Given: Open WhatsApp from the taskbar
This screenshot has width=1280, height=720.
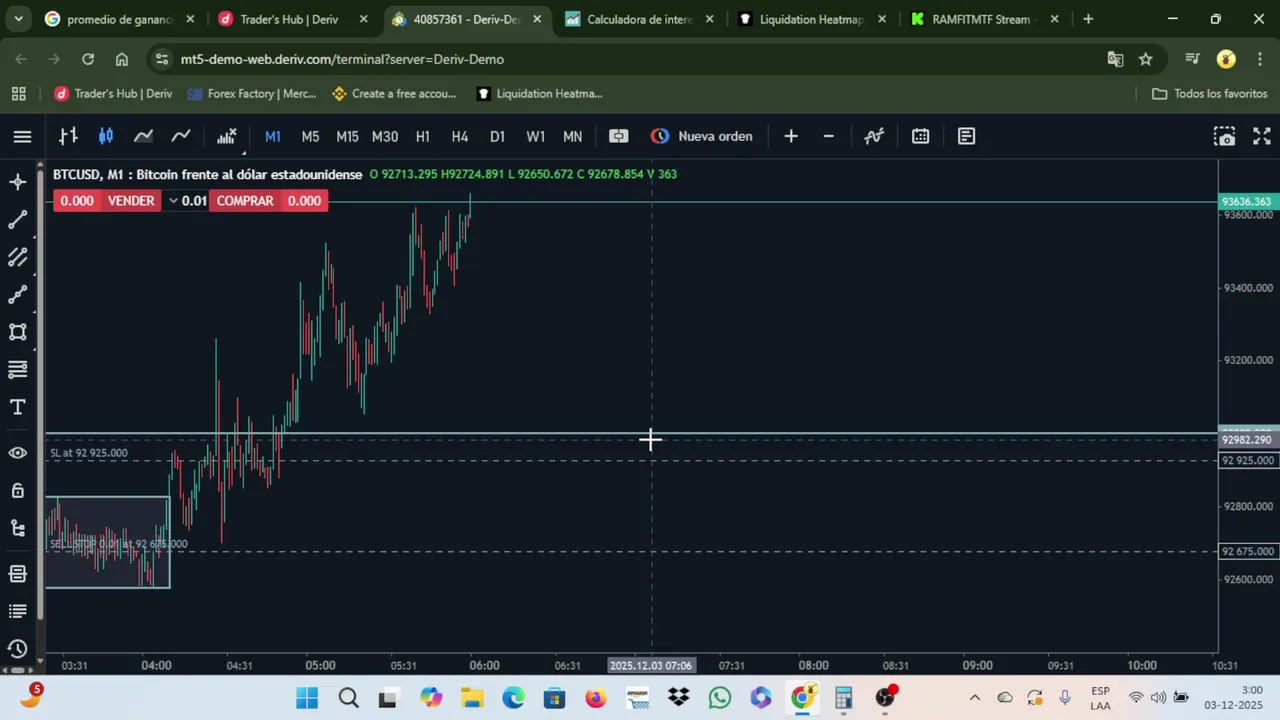Looking at the screenshot, I should 720,698.
